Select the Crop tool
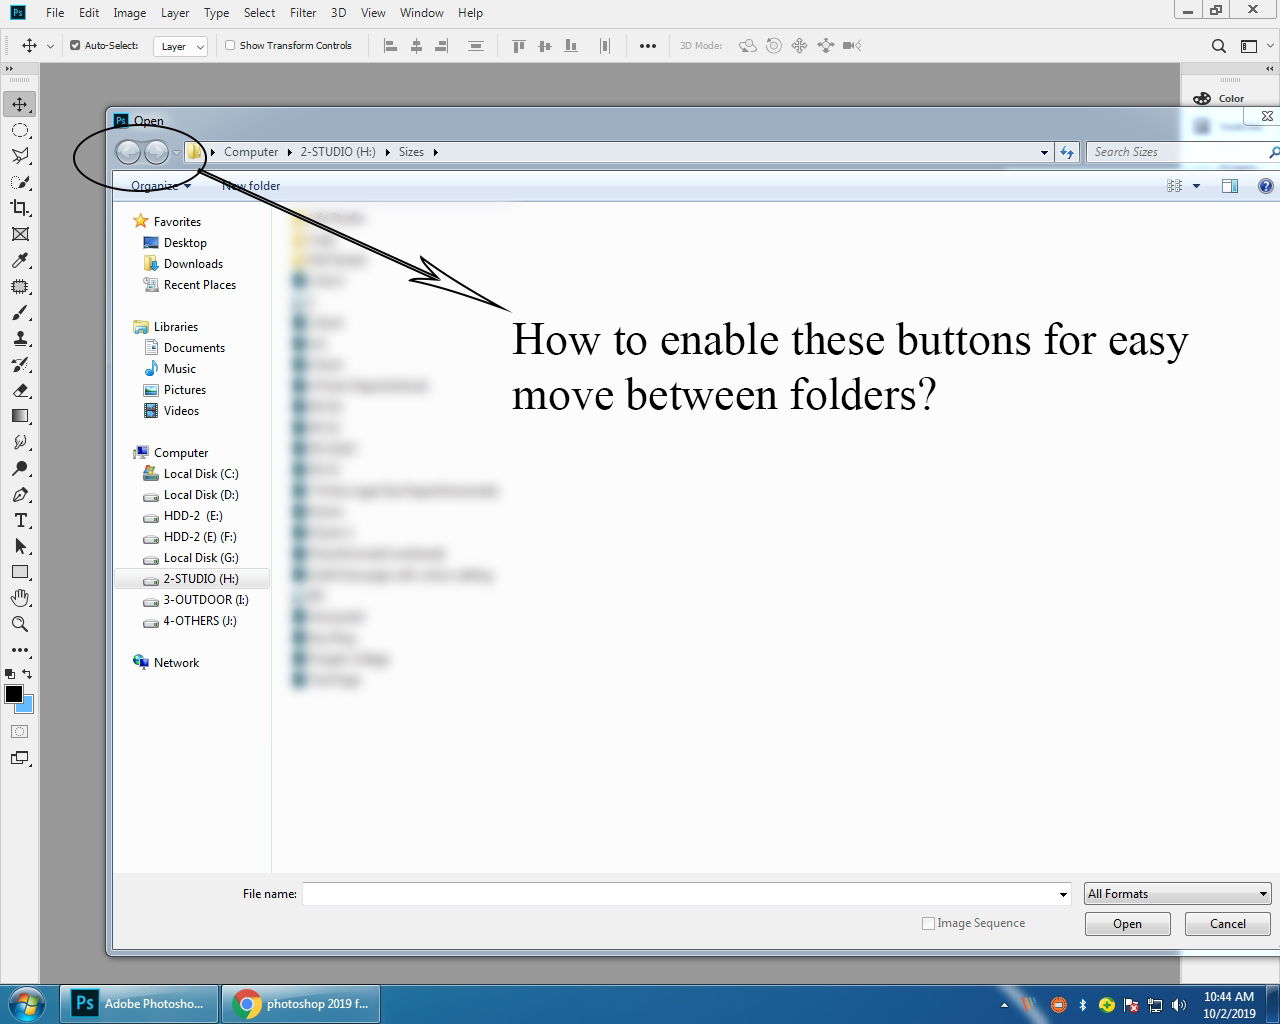Image resolution: width=1280 pixels, height=1024 pixels. [20, 208]
